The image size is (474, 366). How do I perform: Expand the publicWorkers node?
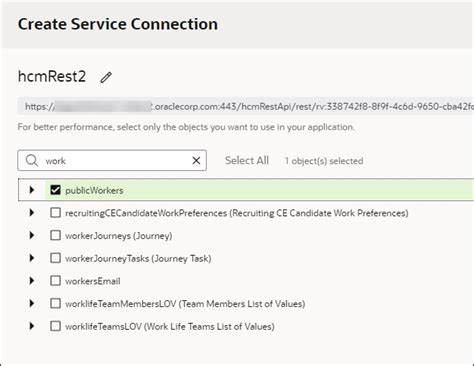(x=32, y=190)
